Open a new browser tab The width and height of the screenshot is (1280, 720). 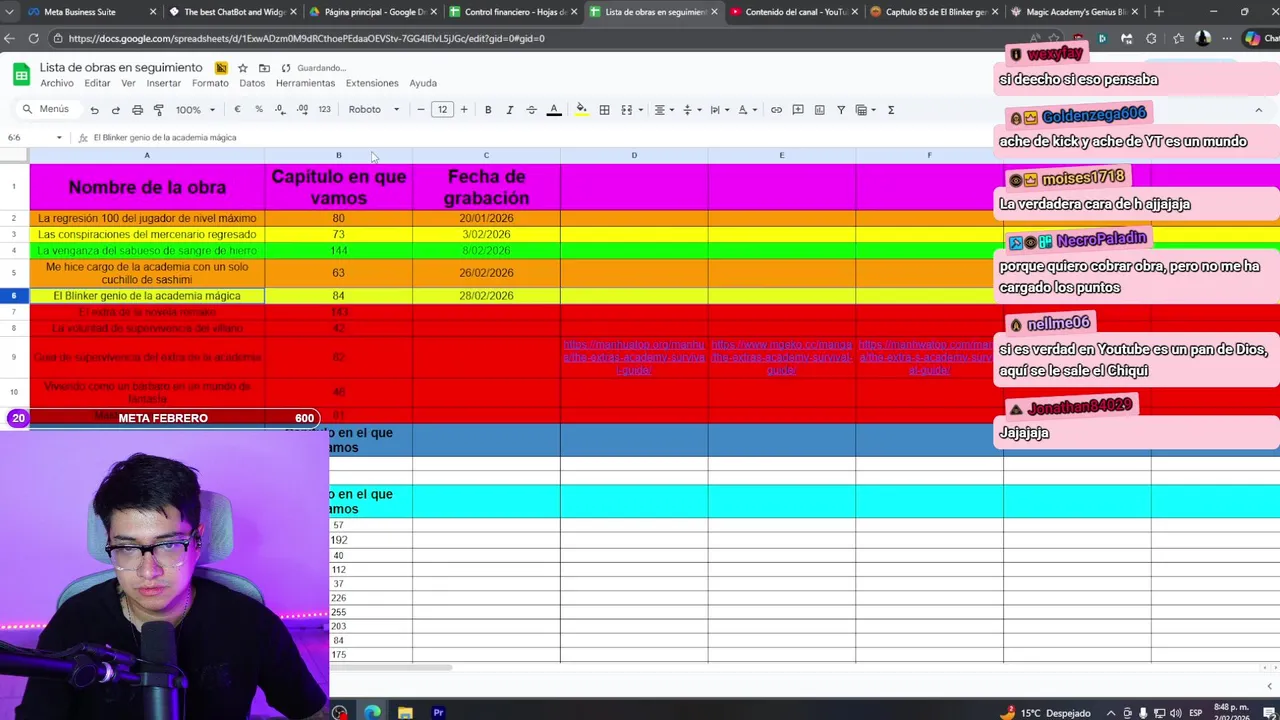1158,12
